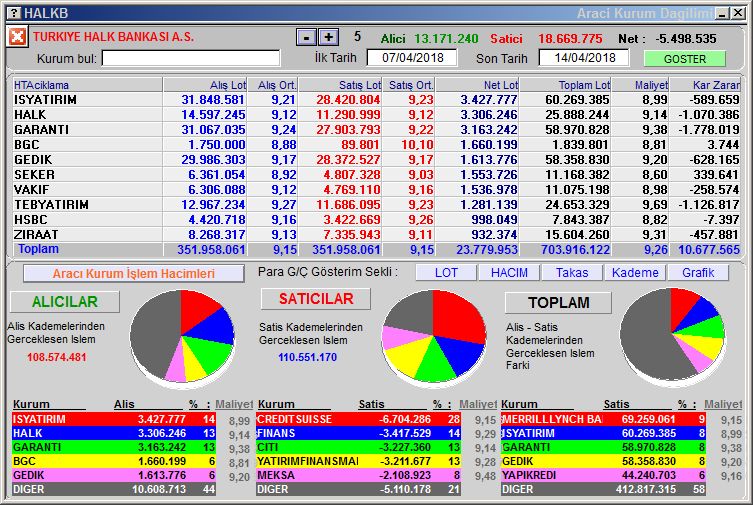
Task: Click the yellow GEDIK row in totals list
Action: coord(603,461)
